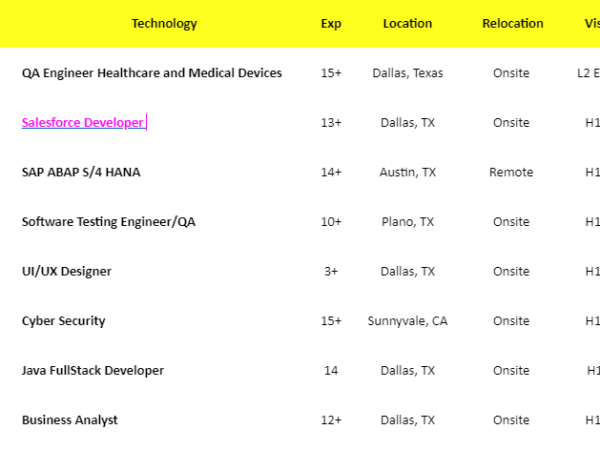The image size is (600, 450).
Task: Click the Cyber Security cell
Action: coord(63,321)
